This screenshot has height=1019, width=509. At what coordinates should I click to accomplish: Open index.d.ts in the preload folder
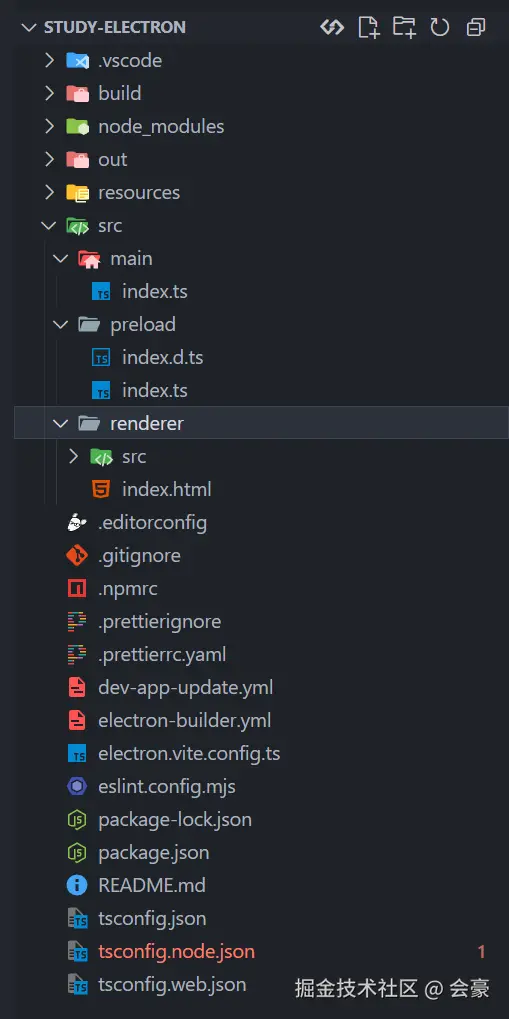pos(163,357)
